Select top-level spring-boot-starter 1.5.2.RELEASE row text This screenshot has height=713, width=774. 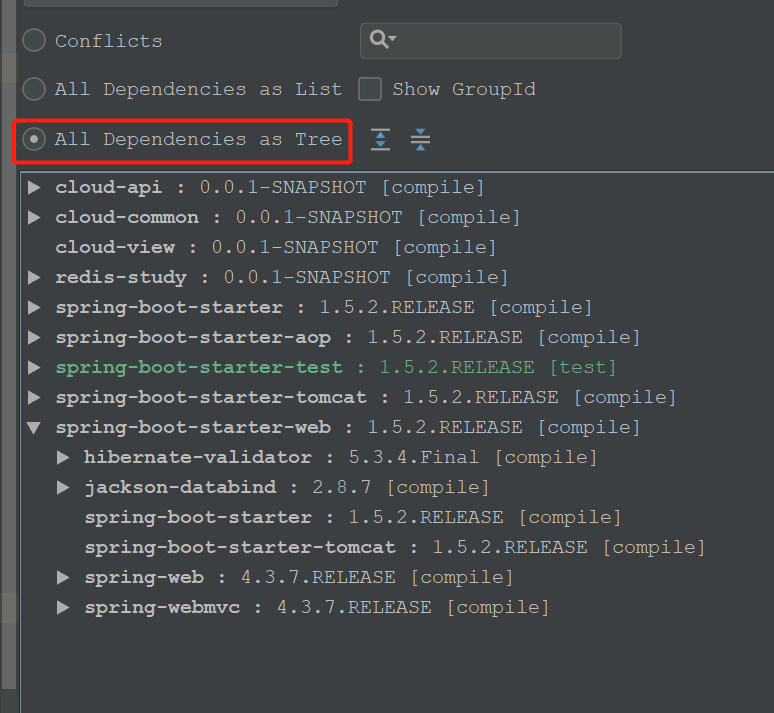(324, 307)
